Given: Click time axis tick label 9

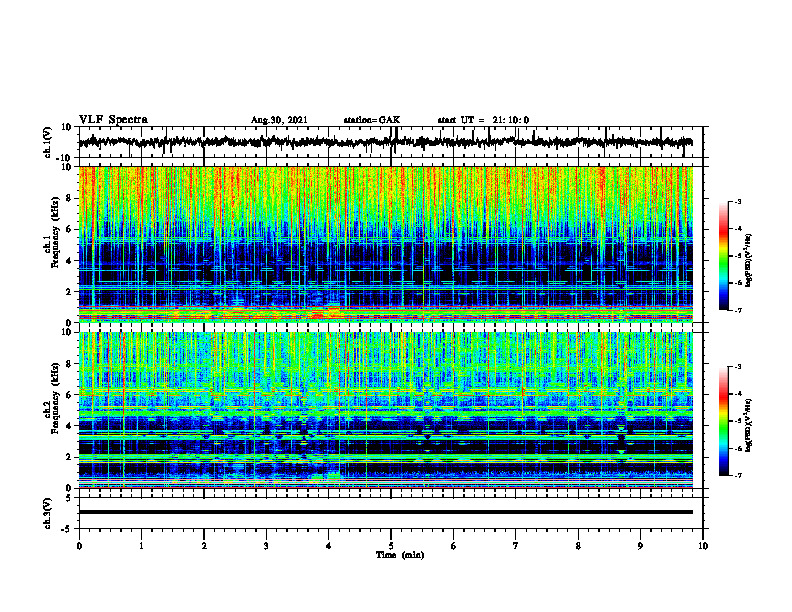Looking at the screenshot, I should tap(640, 546).
